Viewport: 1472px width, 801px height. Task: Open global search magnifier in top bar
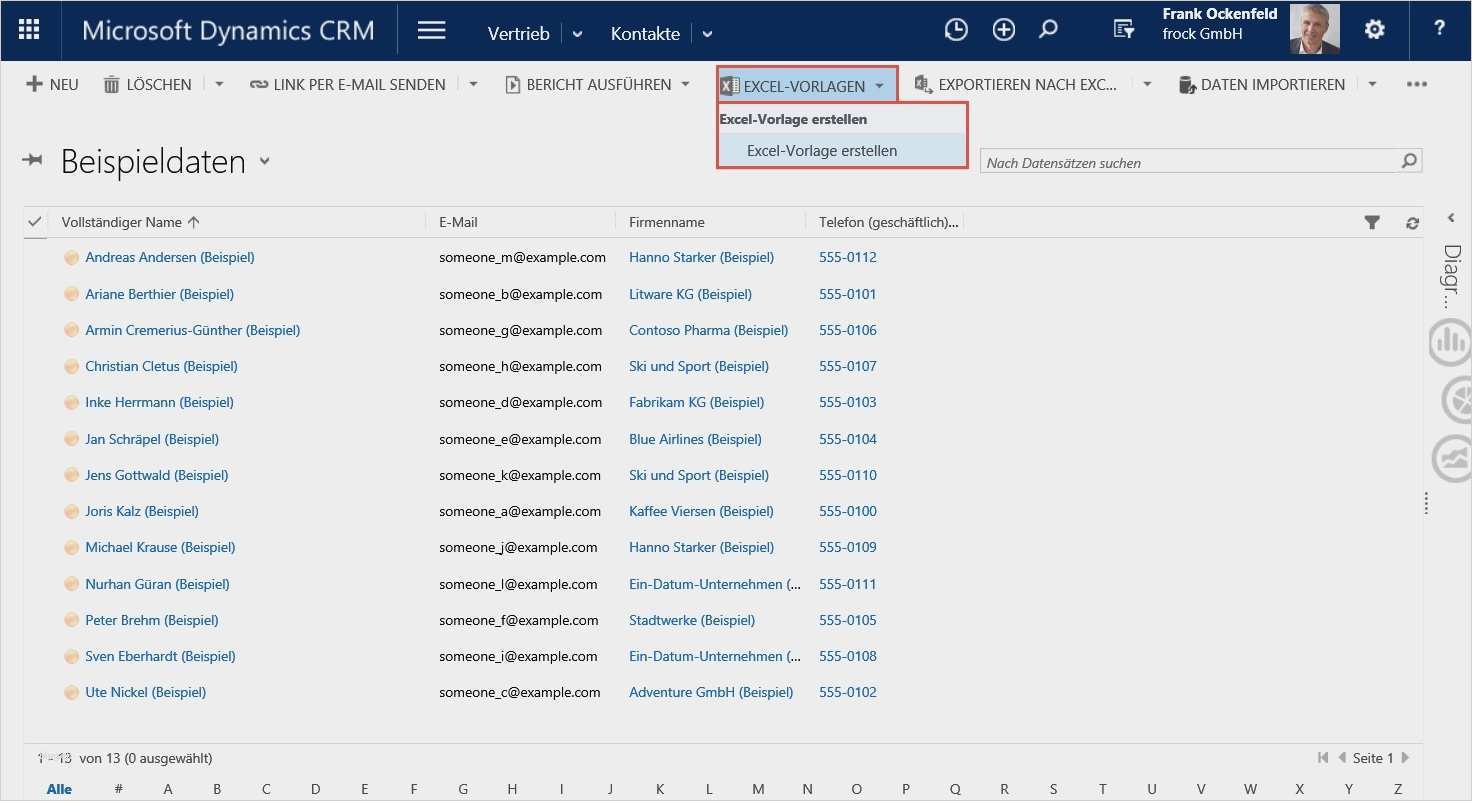[x=1048, y=30]
